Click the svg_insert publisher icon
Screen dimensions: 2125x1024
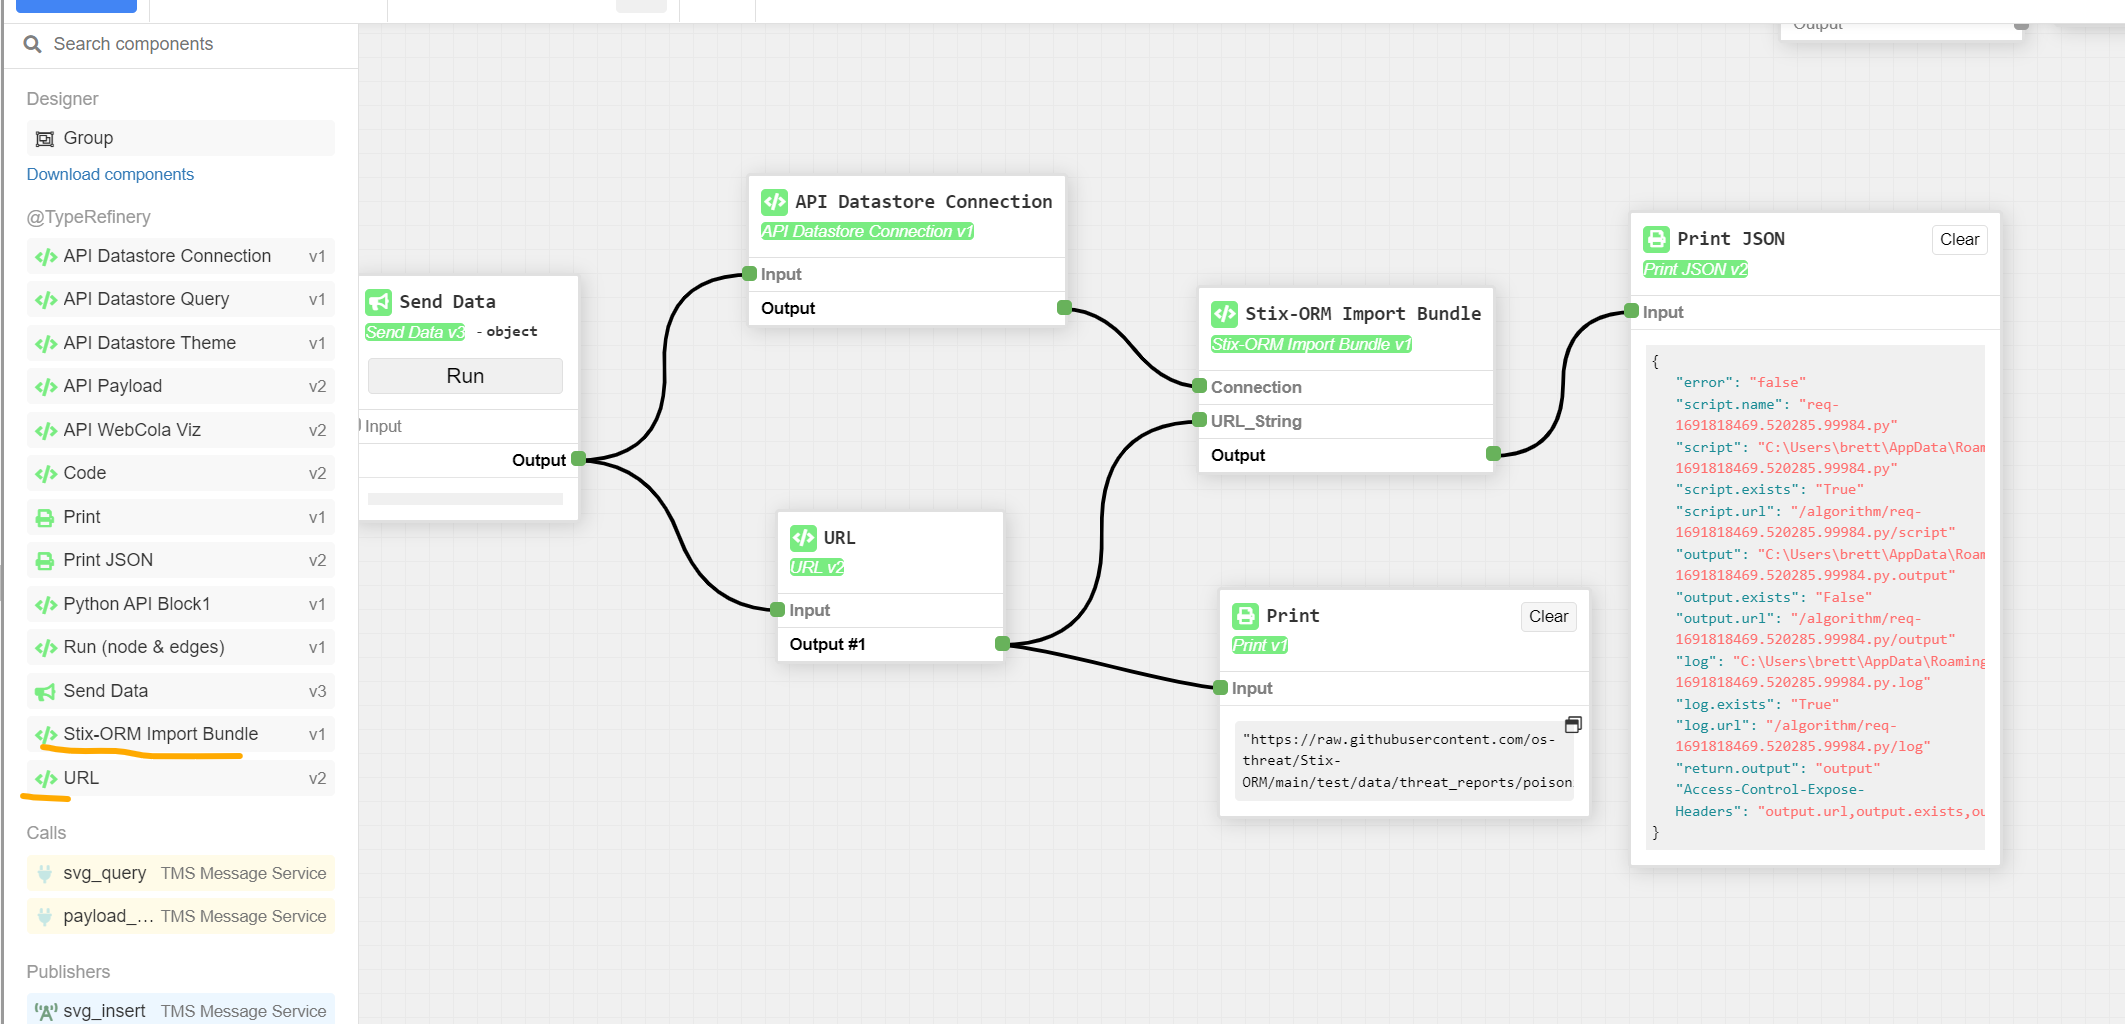(45, 1010)
